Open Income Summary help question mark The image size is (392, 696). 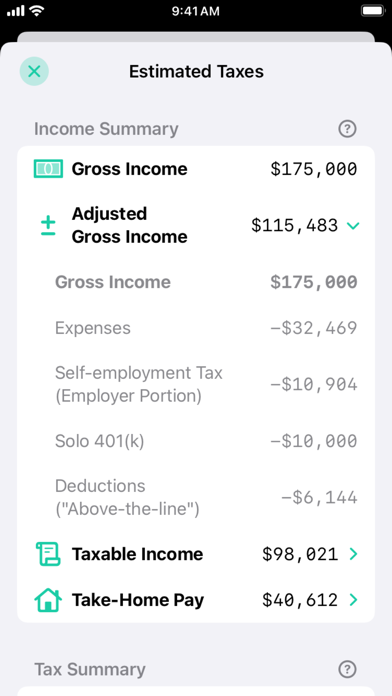pos(347,129)
